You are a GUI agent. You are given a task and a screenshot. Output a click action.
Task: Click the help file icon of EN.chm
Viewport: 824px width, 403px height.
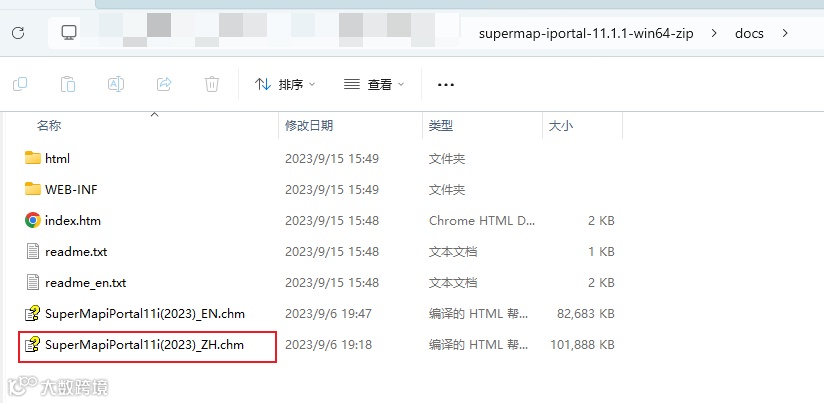[33, 314]
